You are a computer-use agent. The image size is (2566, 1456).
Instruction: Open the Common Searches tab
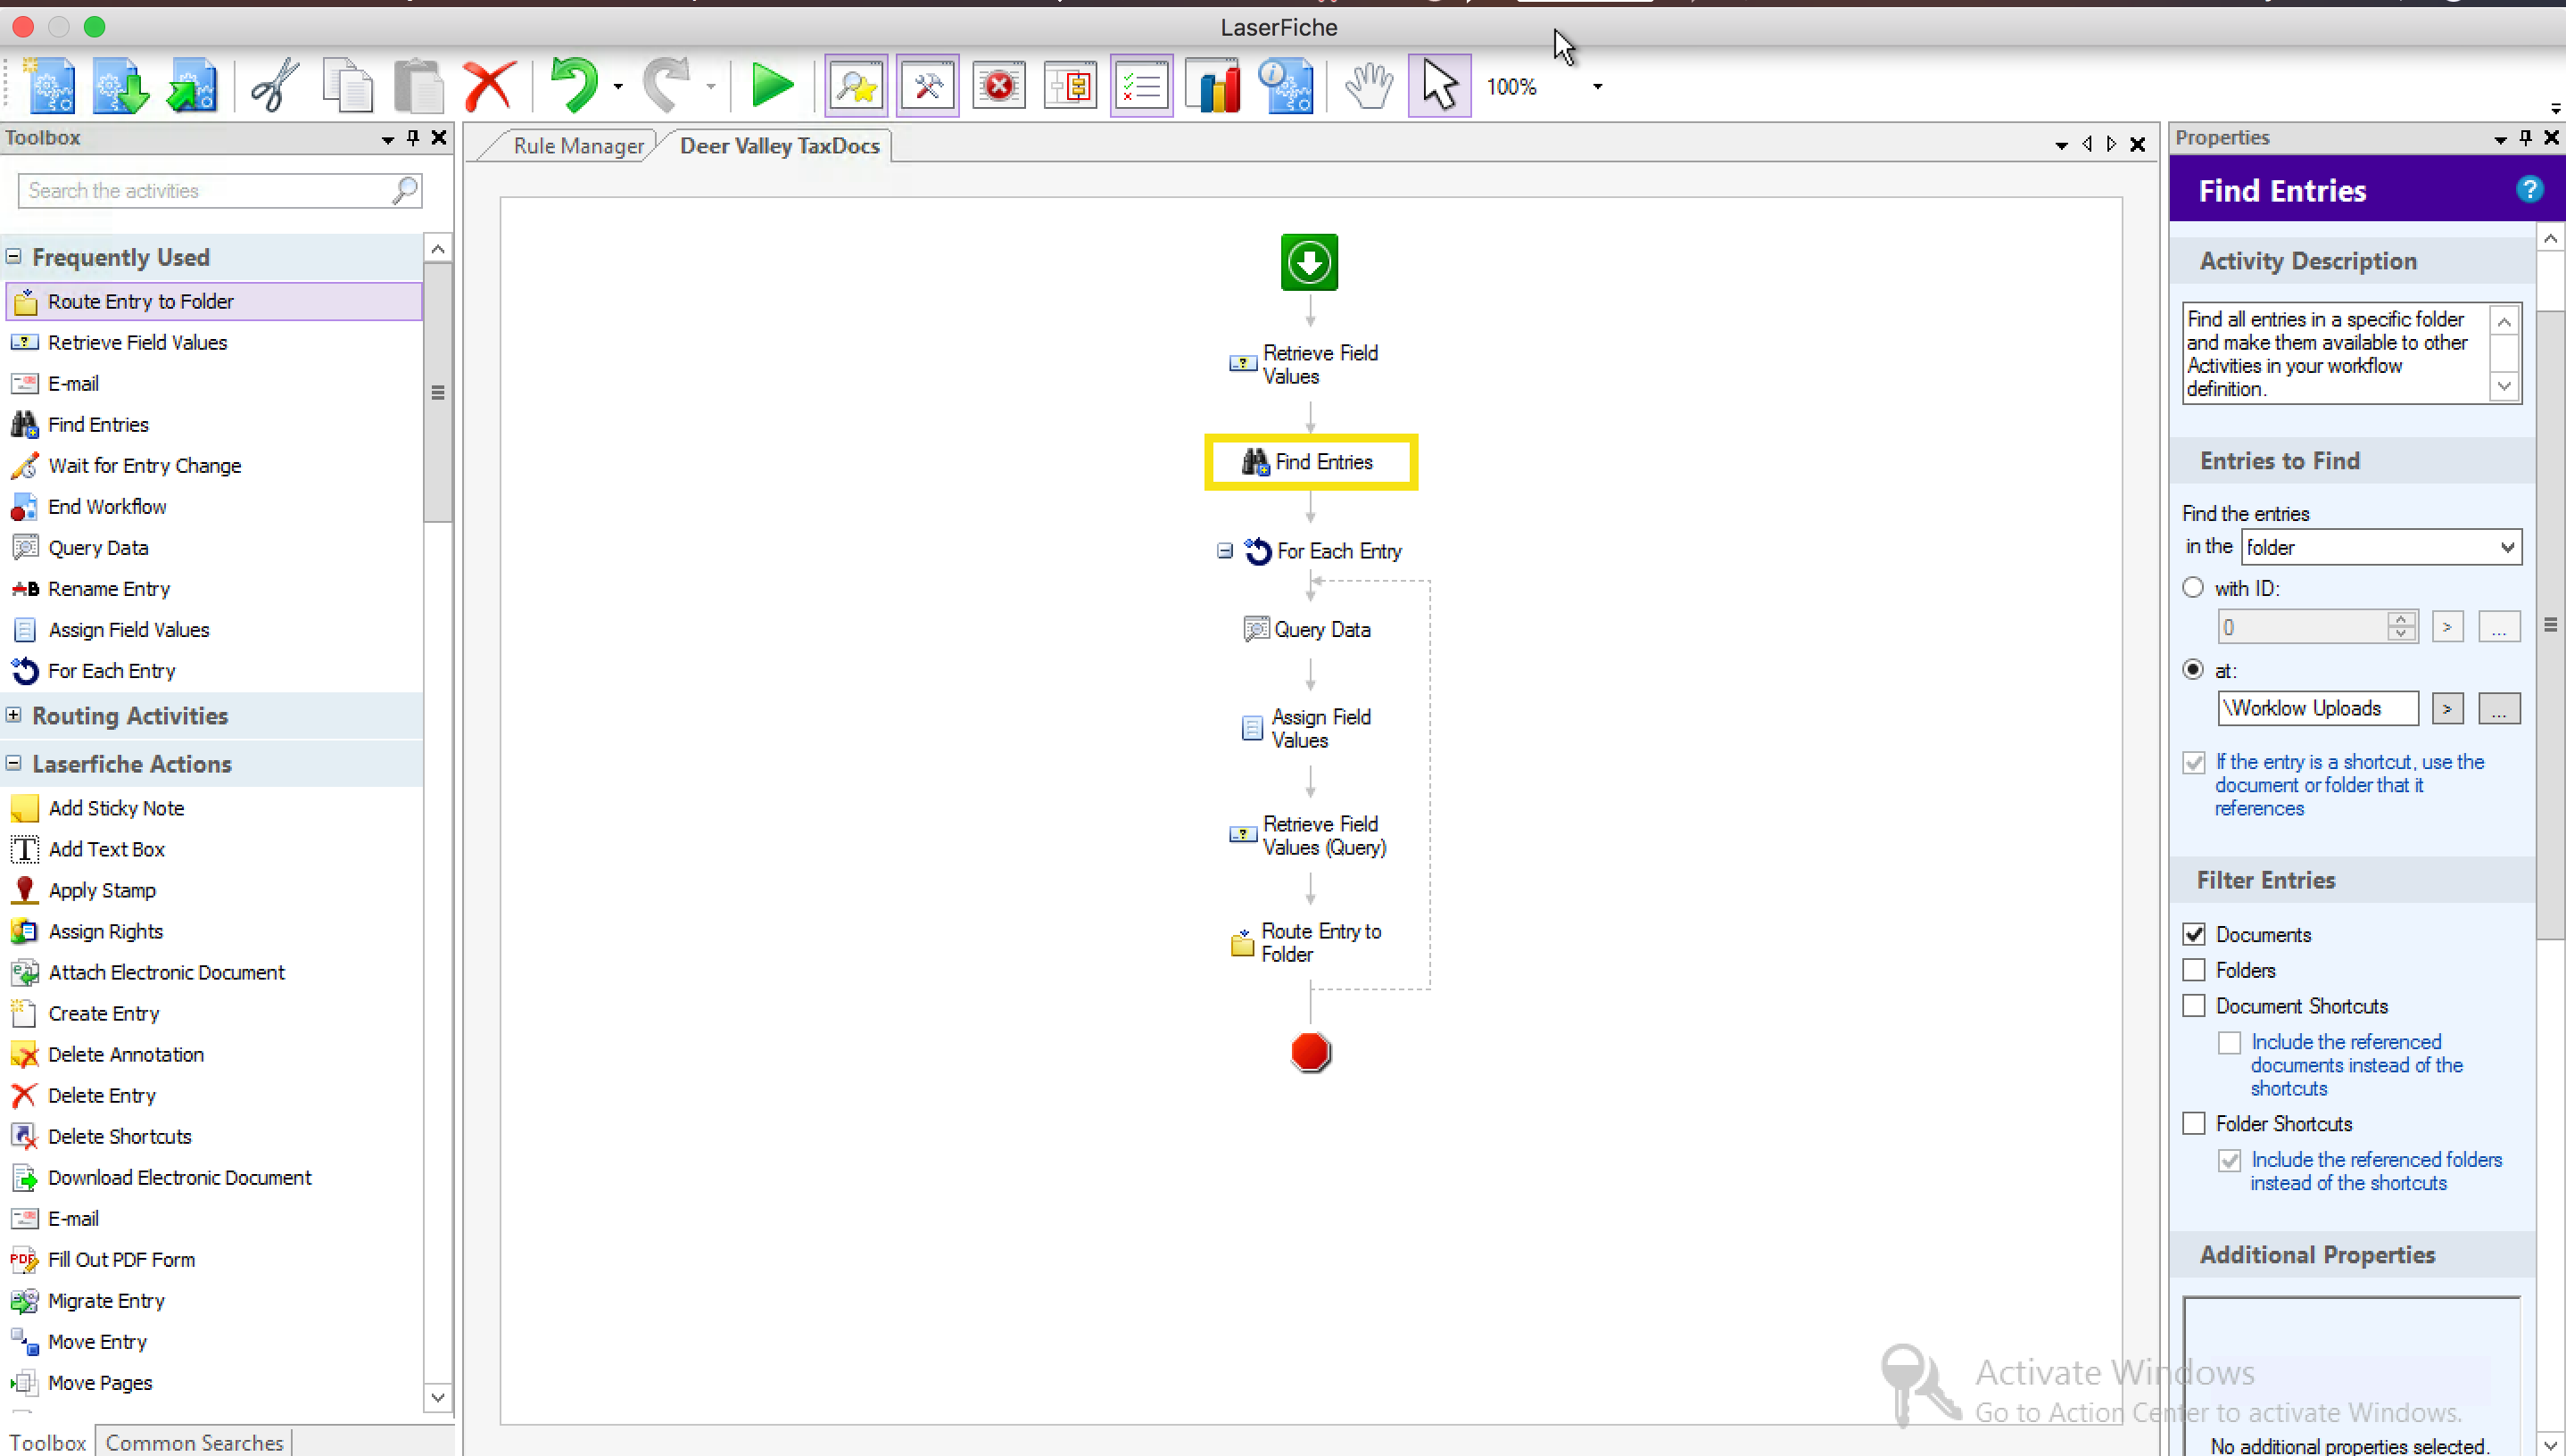coord(194,1442)
